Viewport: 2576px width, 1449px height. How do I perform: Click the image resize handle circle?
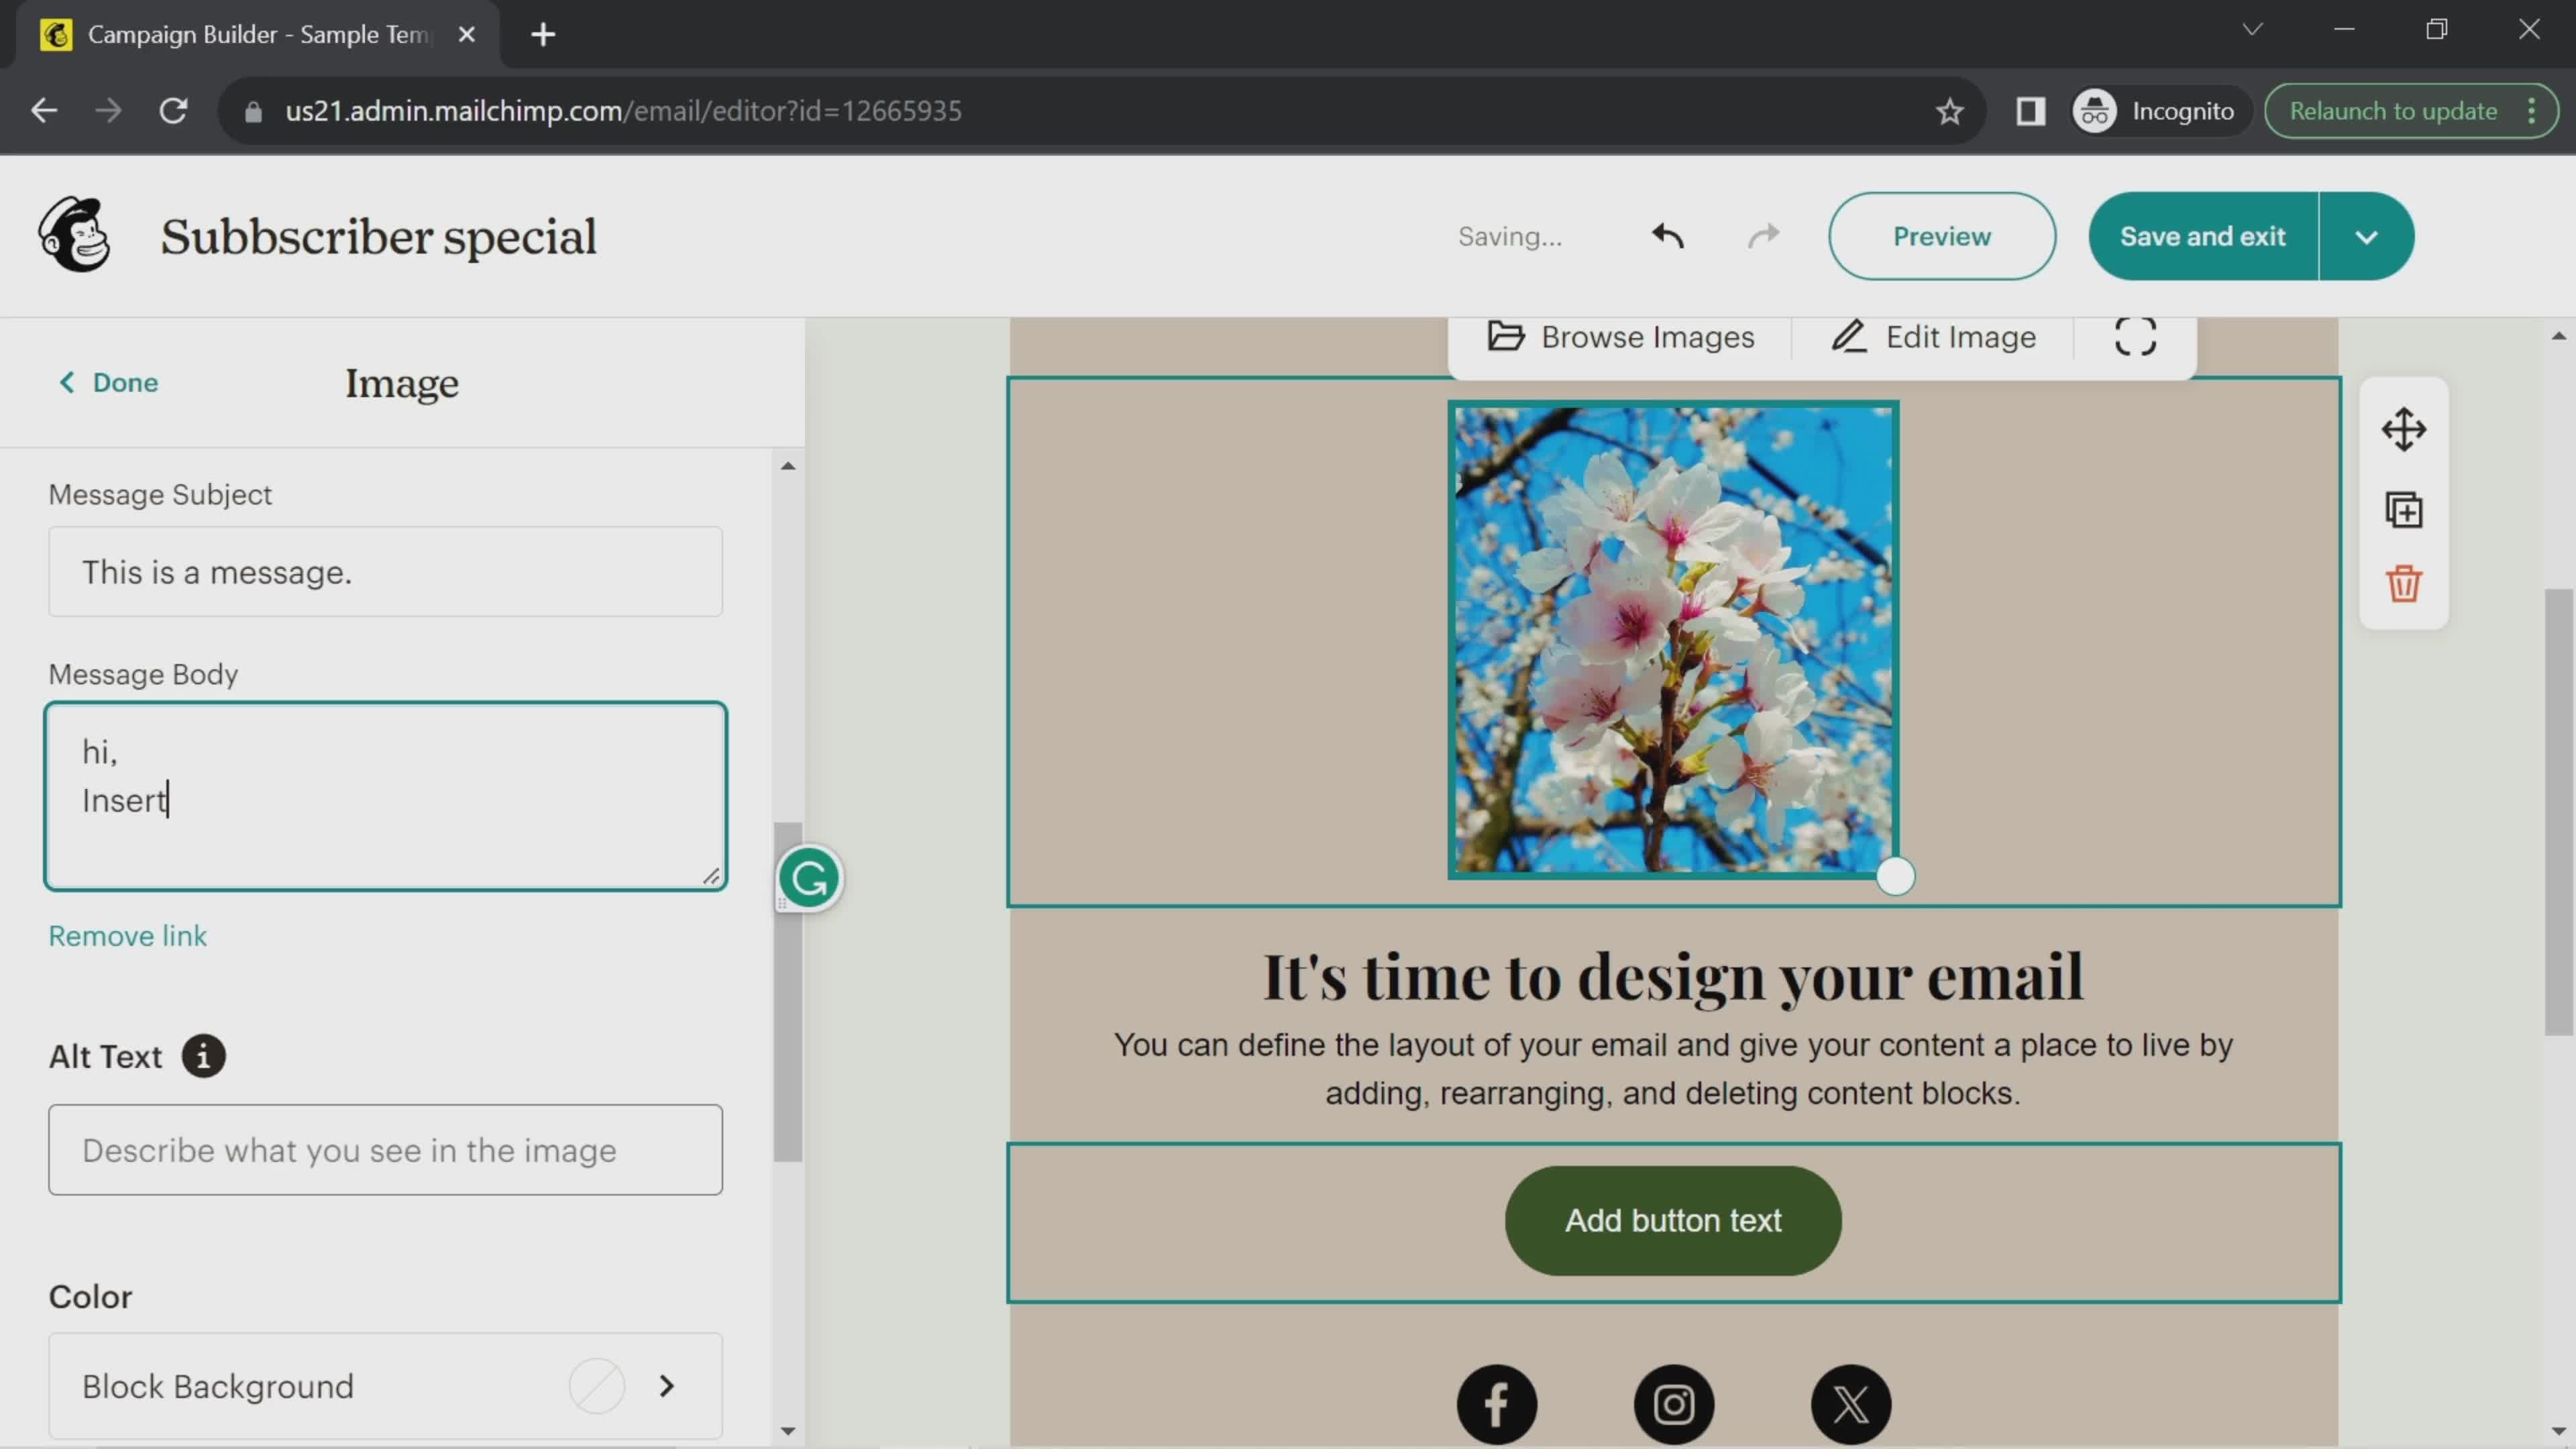tap(1895, 877)
